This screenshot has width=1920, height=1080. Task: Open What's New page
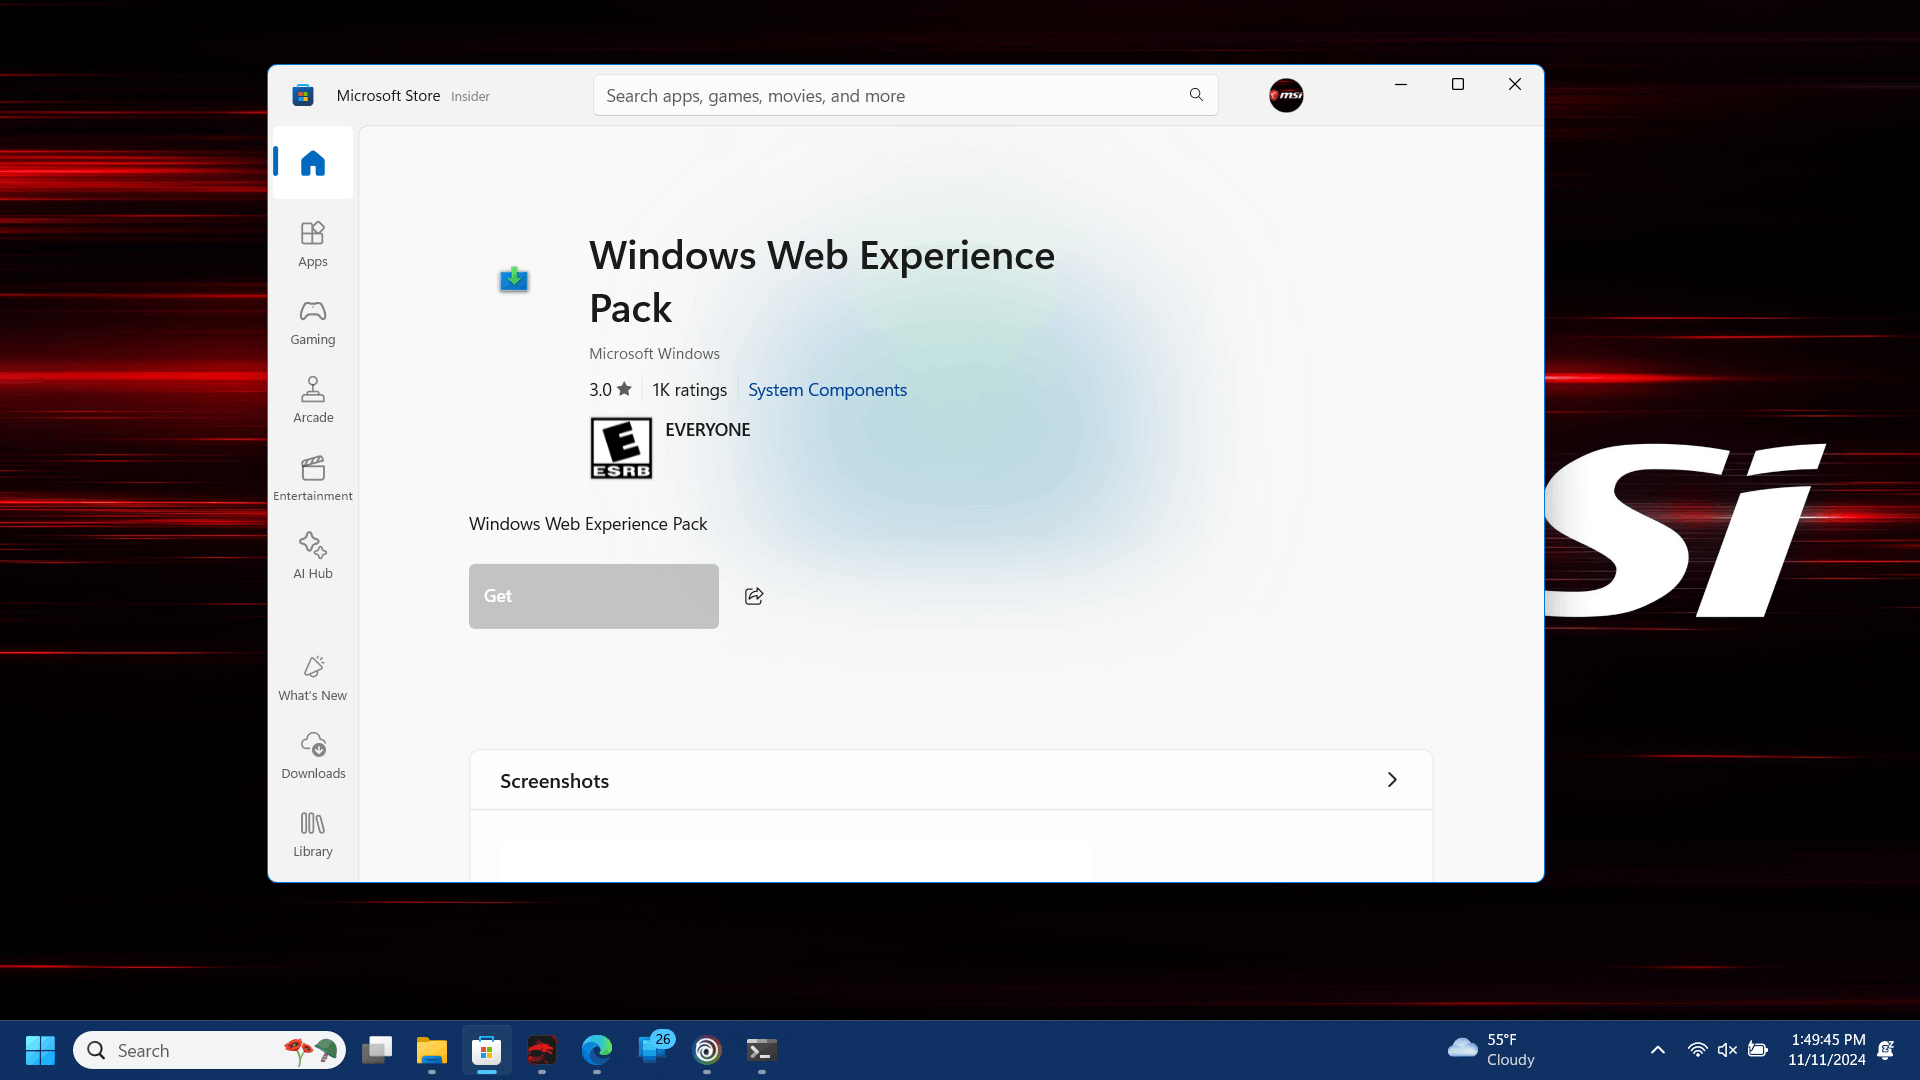coord(313,678)
